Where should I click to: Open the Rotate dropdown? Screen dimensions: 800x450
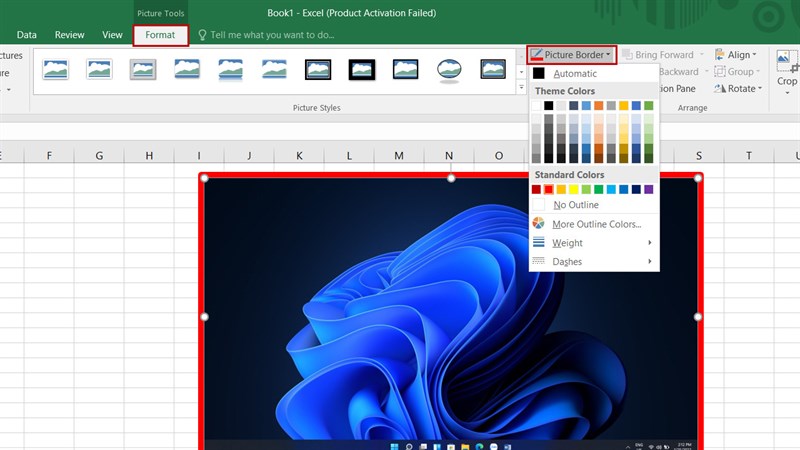click(x=738, y=88)
